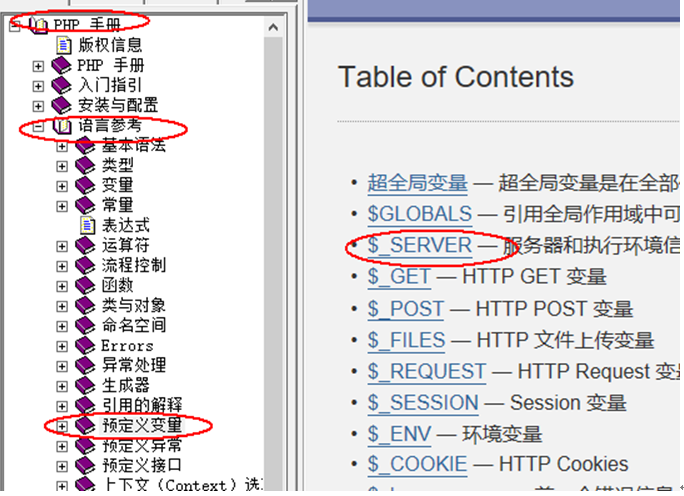The image size is (684, 496).
Task: Click the book icon beside 命名空间
Action: [x=85, y=326]
